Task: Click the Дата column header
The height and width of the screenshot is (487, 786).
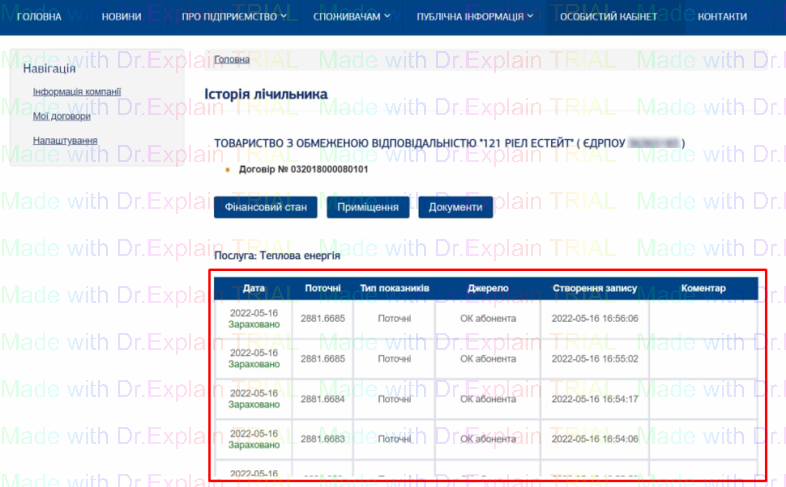Action: 254,289
